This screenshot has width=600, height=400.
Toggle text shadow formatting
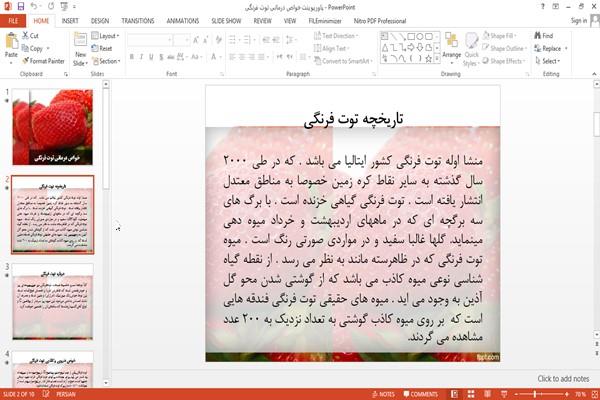tap(161, 57)
